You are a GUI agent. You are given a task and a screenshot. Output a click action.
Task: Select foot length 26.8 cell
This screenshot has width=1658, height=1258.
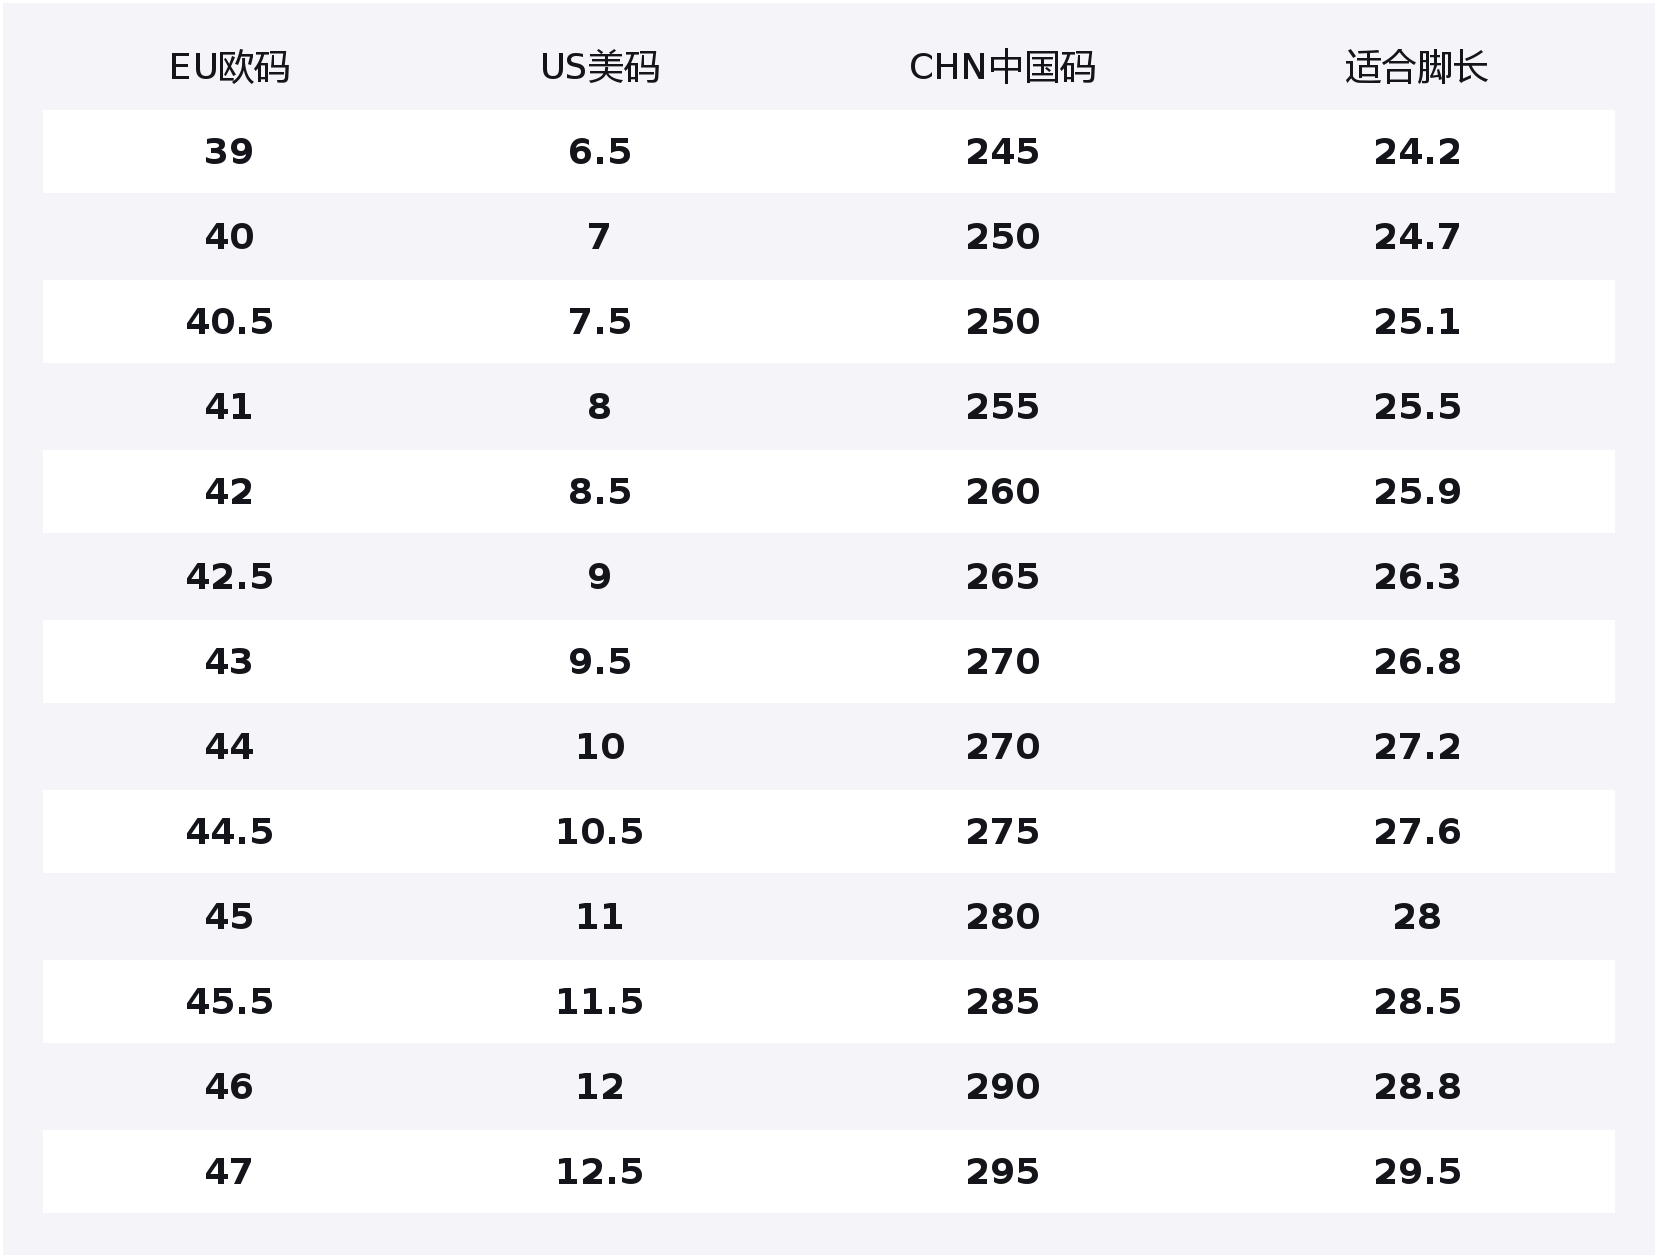pos(1416,662)
